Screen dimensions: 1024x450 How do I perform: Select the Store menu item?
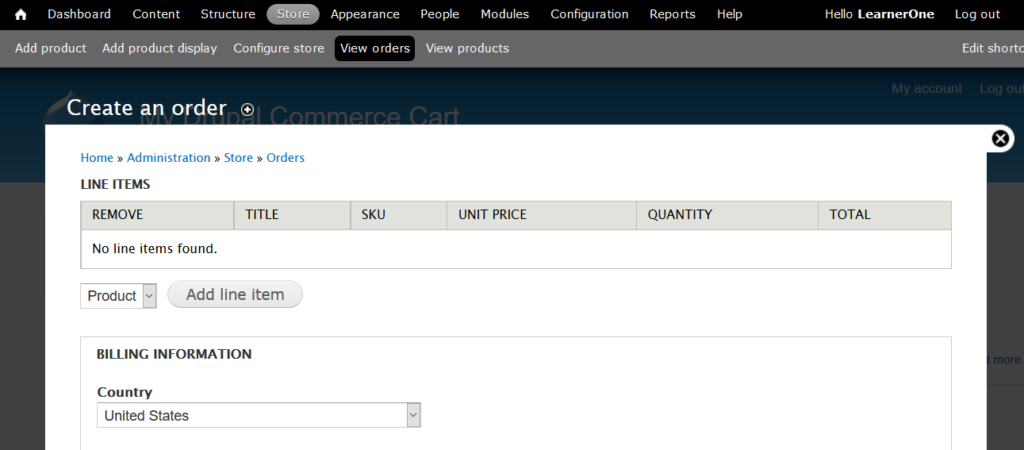[x=293, y=14]
